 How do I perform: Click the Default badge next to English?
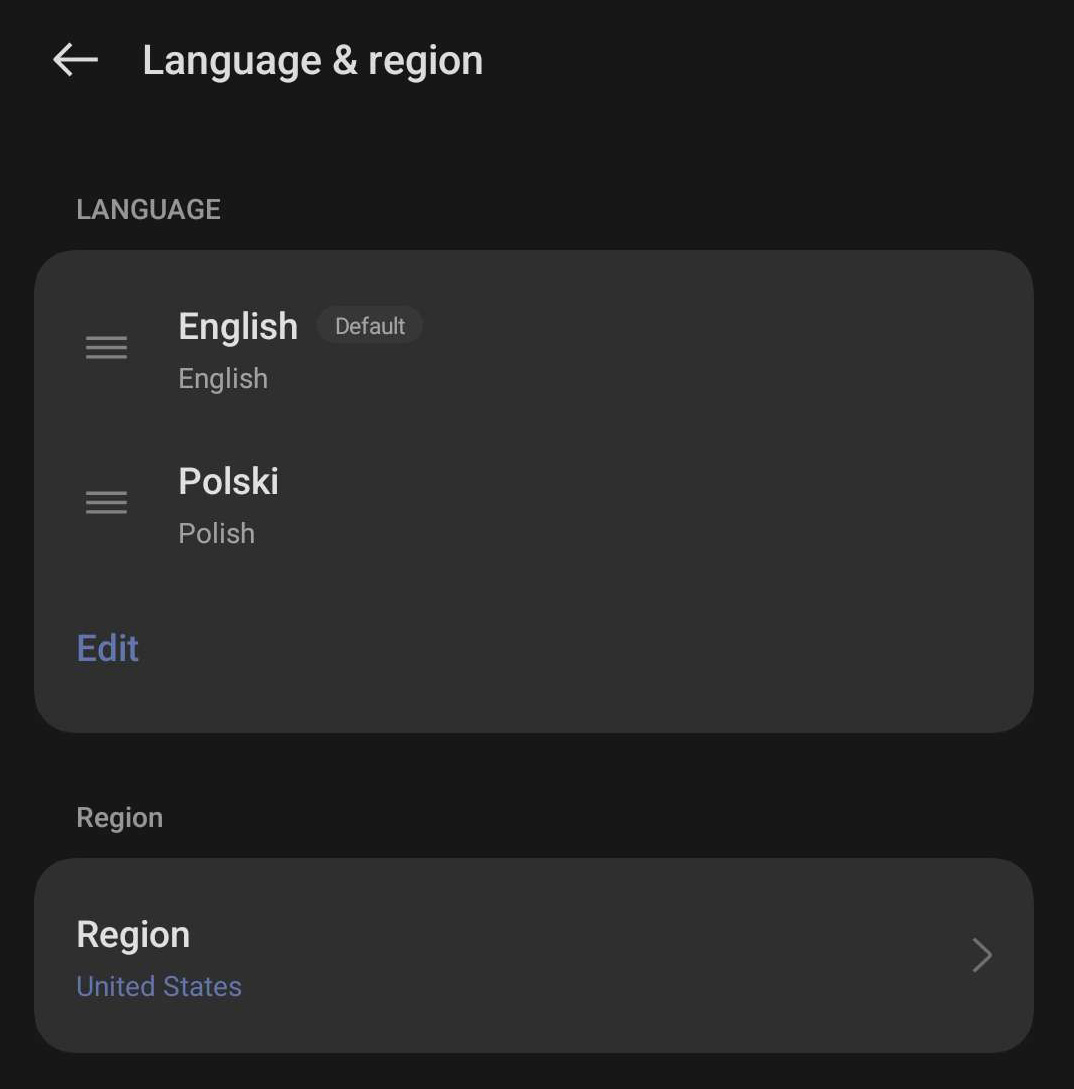coord(370,326)
